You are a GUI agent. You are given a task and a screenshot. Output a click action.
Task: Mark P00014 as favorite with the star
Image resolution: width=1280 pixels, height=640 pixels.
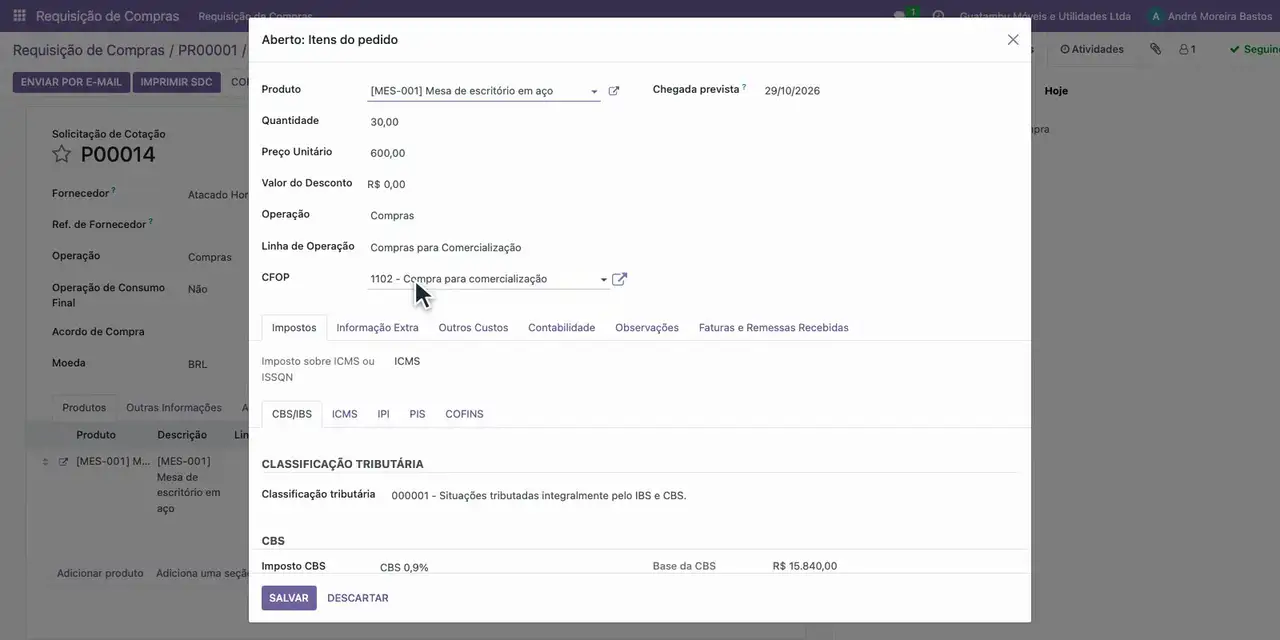[x=62, y=154]
